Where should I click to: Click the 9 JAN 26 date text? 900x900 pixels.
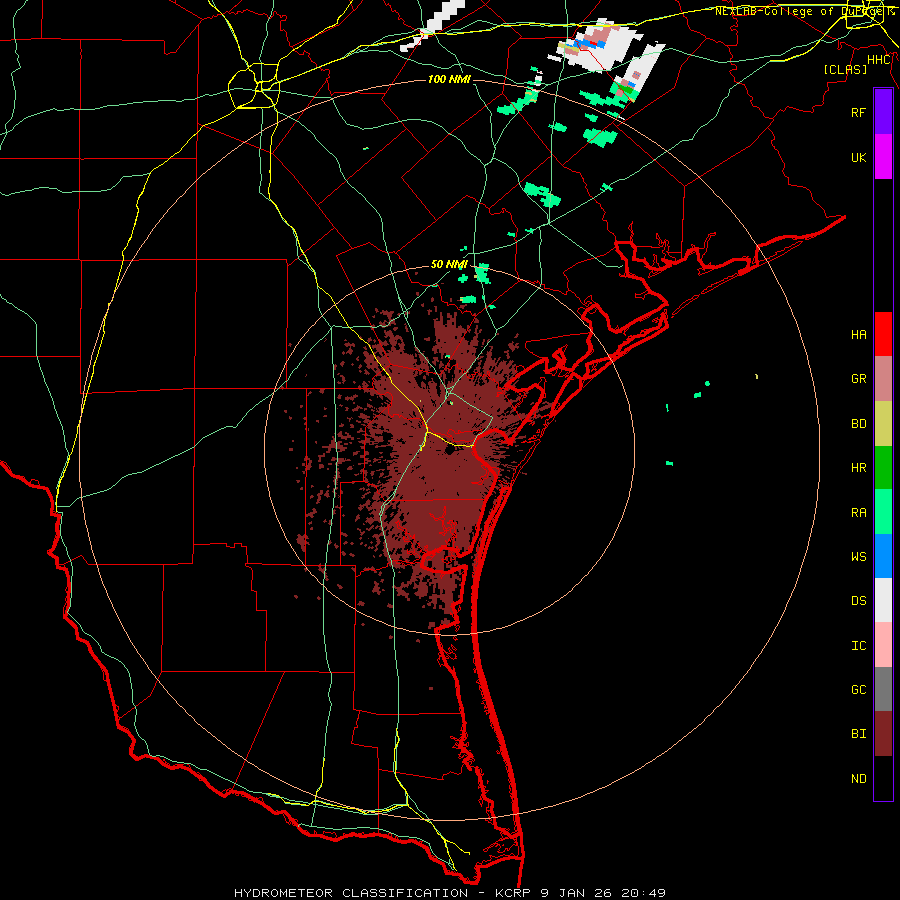[x=577, y=893]
